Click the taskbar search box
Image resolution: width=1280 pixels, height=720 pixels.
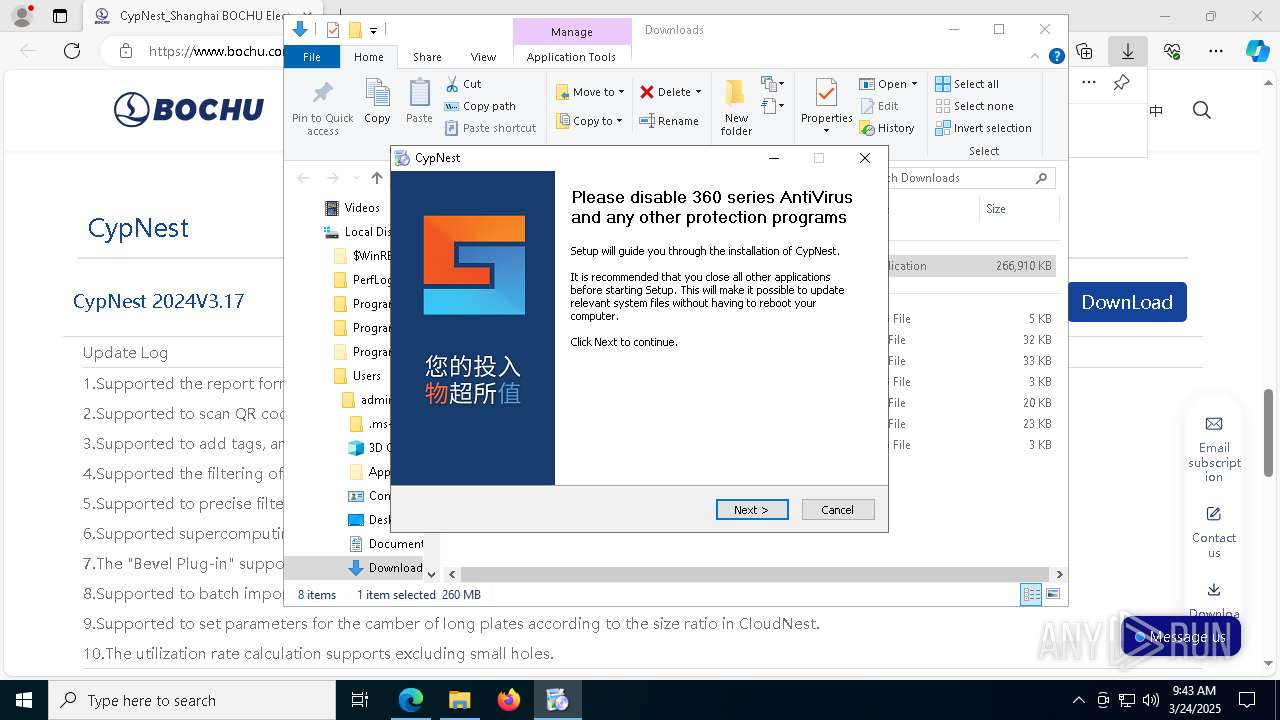click(x=192, y=700)
